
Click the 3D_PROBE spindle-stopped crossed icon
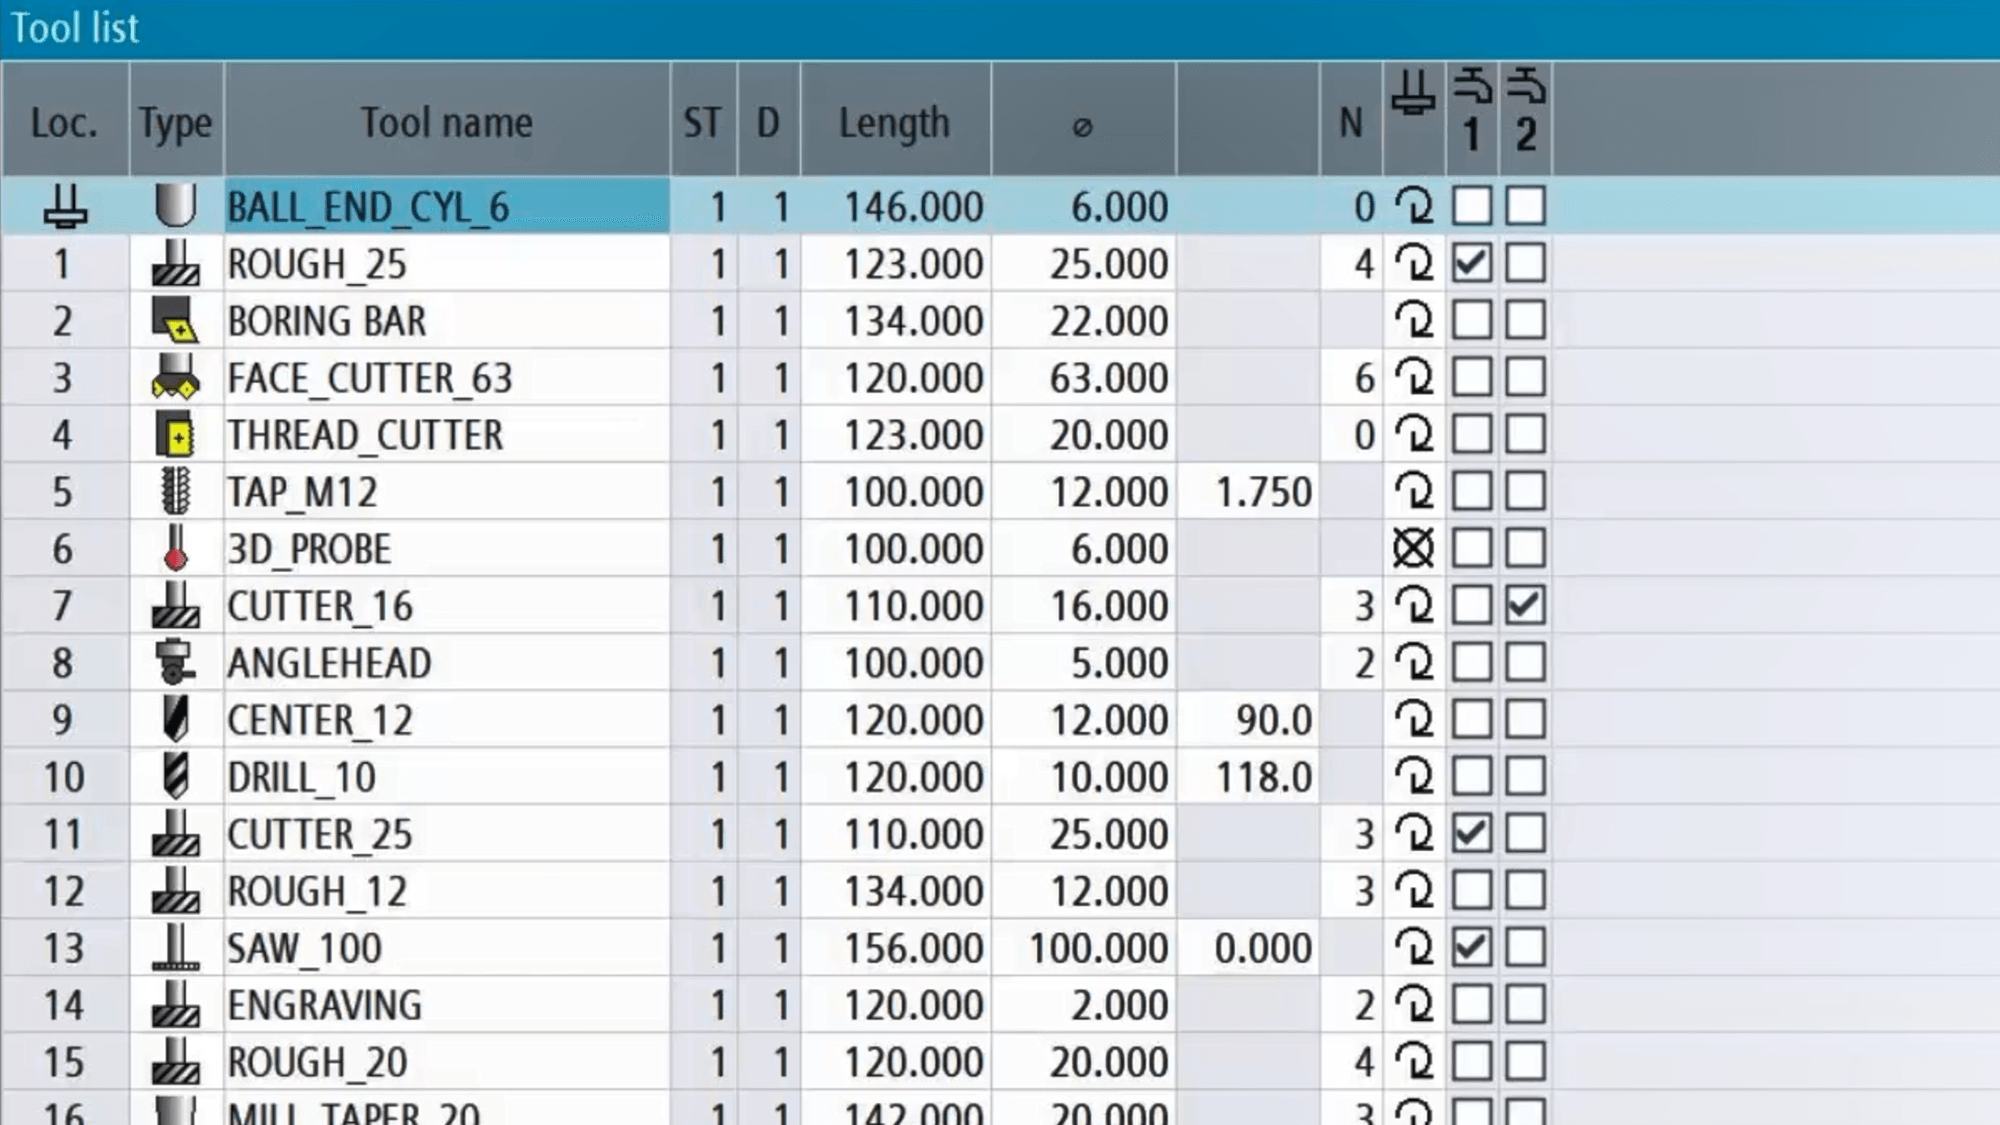[x=1413, y=548]
